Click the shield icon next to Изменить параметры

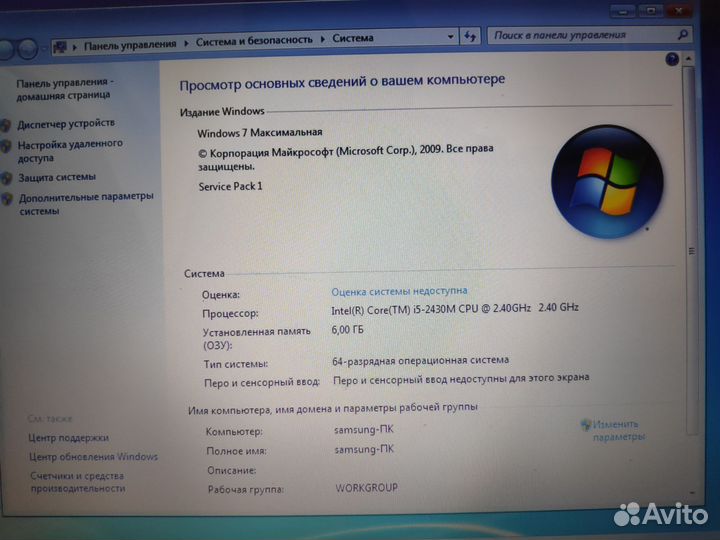pos(585,425)
